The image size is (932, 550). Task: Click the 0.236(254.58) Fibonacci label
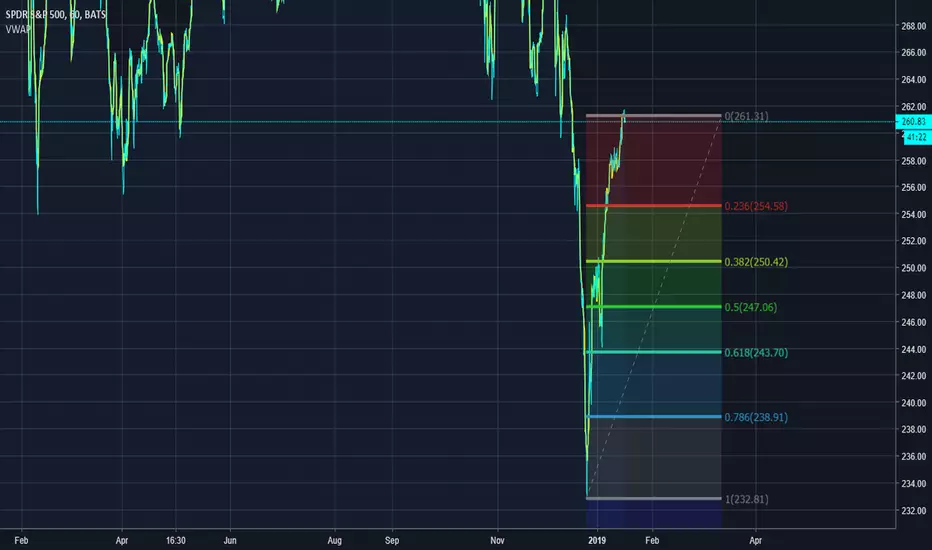pyautogui.click(x=756, y=206)
